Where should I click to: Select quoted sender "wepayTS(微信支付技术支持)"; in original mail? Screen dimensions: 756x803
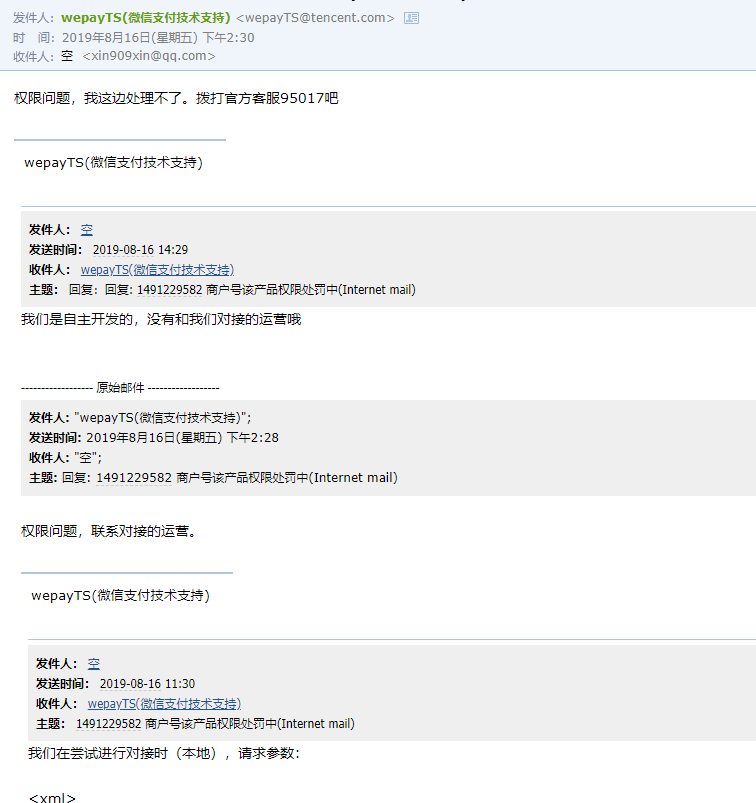[163, 417]
